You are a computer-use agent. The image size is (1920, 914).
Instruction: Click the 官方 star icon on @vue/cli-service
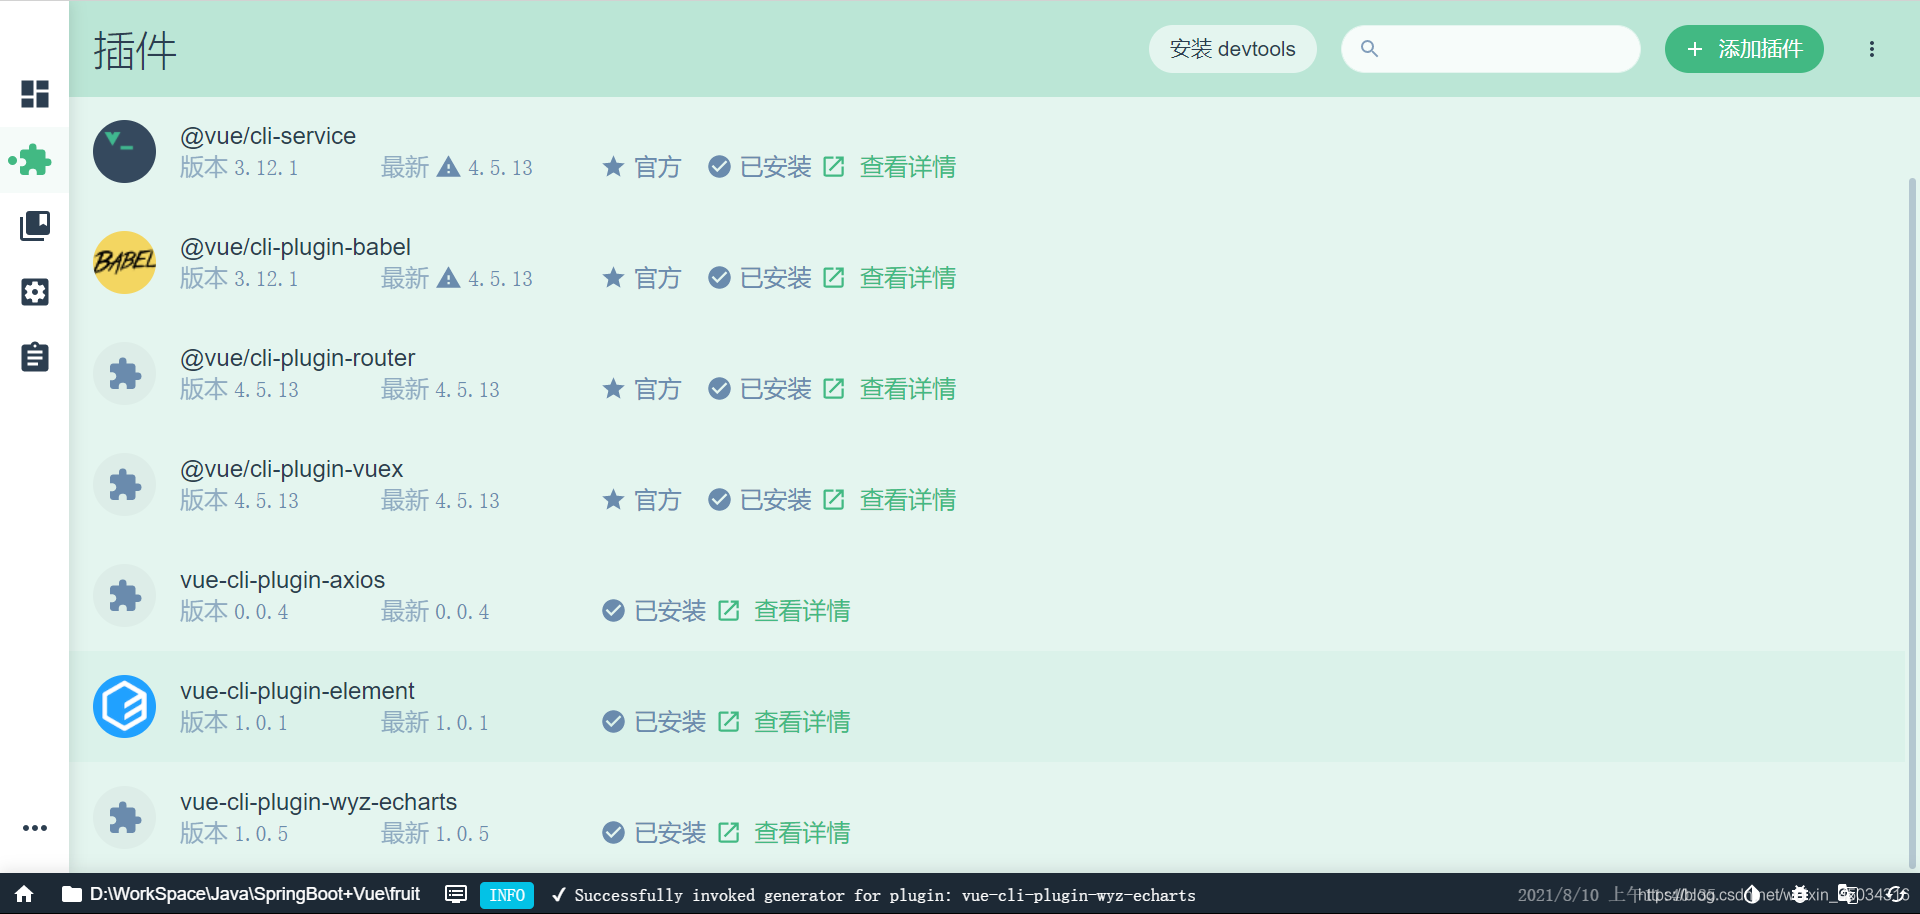click(x=613, y=166)
